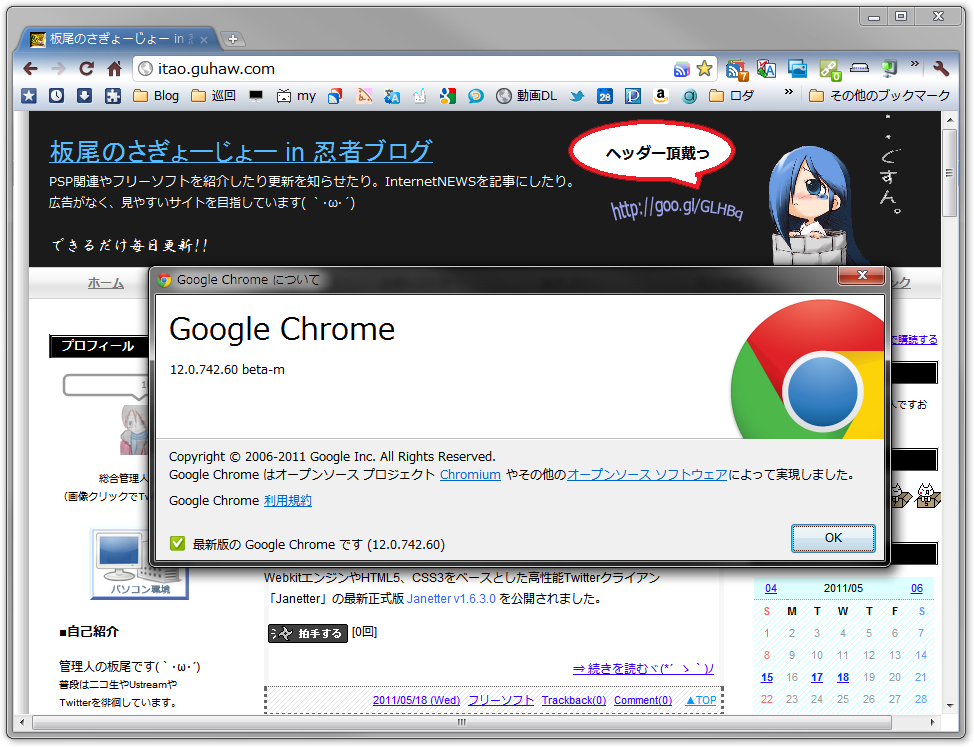Open the Google bookmark icon
Viewport: 974px width, 747px height.
pyautogui.click(x=447, y=96)
